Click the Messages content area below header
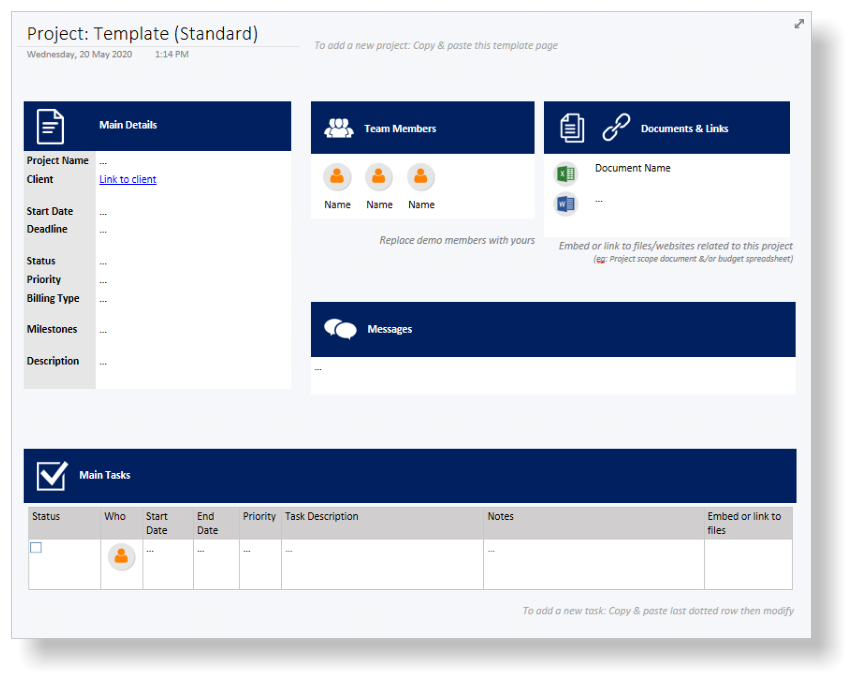The height and width of the screenshot is (690, 863). point(553,375)
